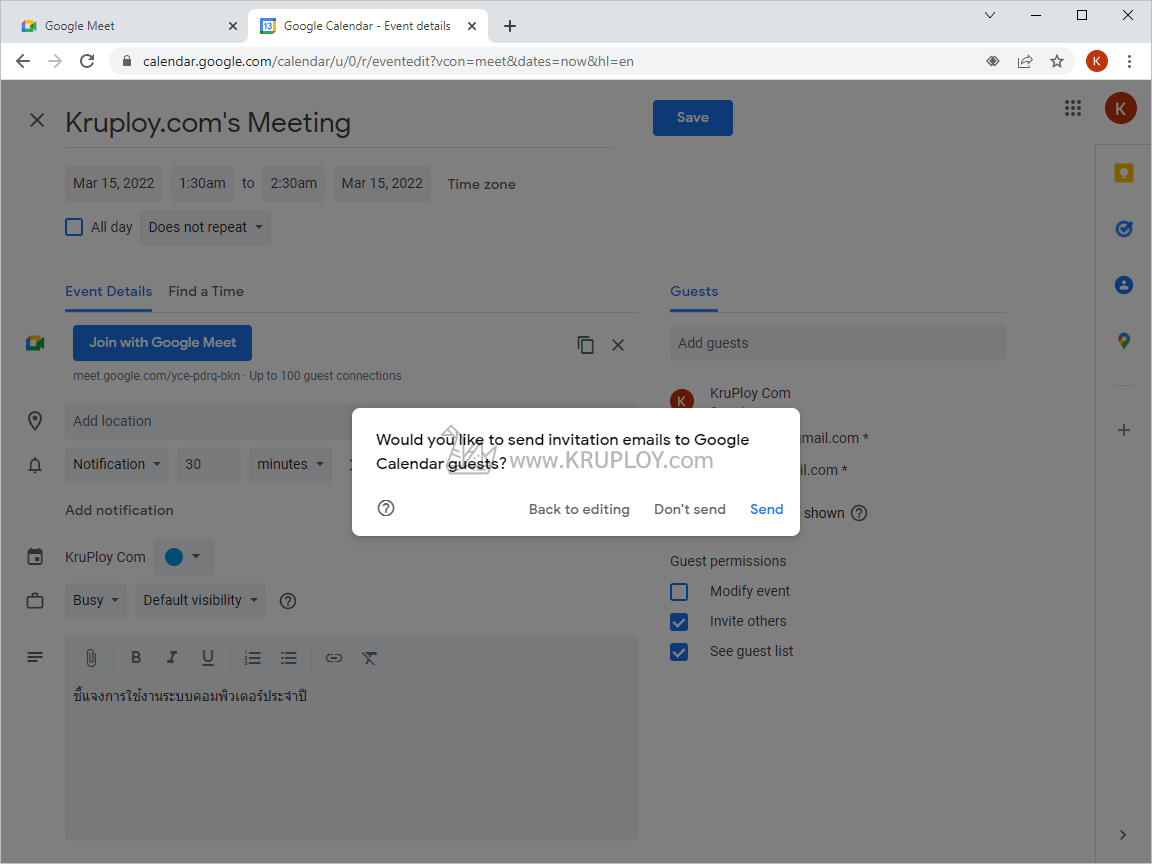
Task: Click the calendar icon beside KruPloy Com
Action: (35, 557)
